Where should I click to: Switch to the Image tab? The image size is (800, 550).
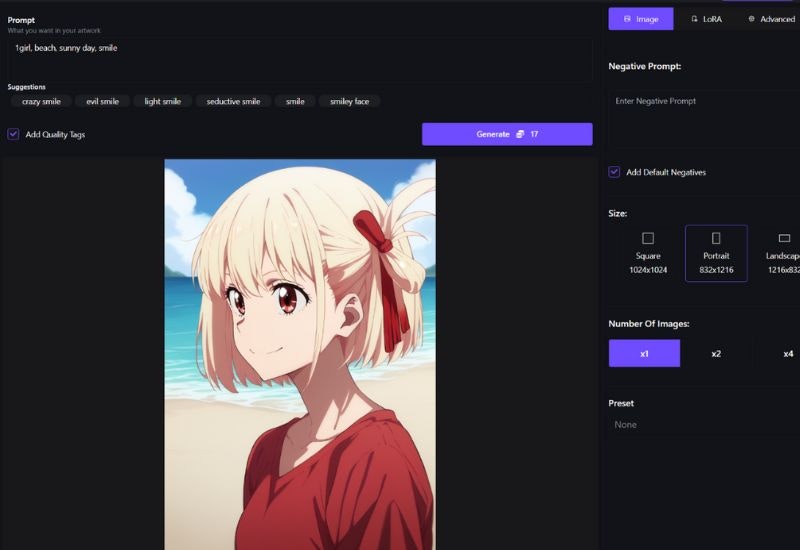pos(641,19)
